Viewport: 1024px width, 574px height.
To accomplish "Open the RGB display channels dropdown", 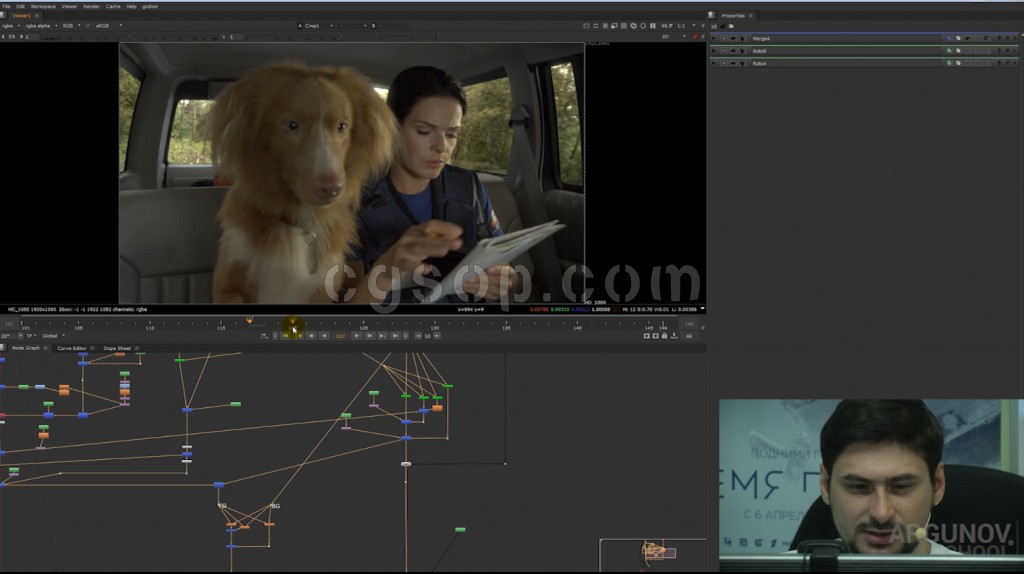I will click(x=71, y=26).
